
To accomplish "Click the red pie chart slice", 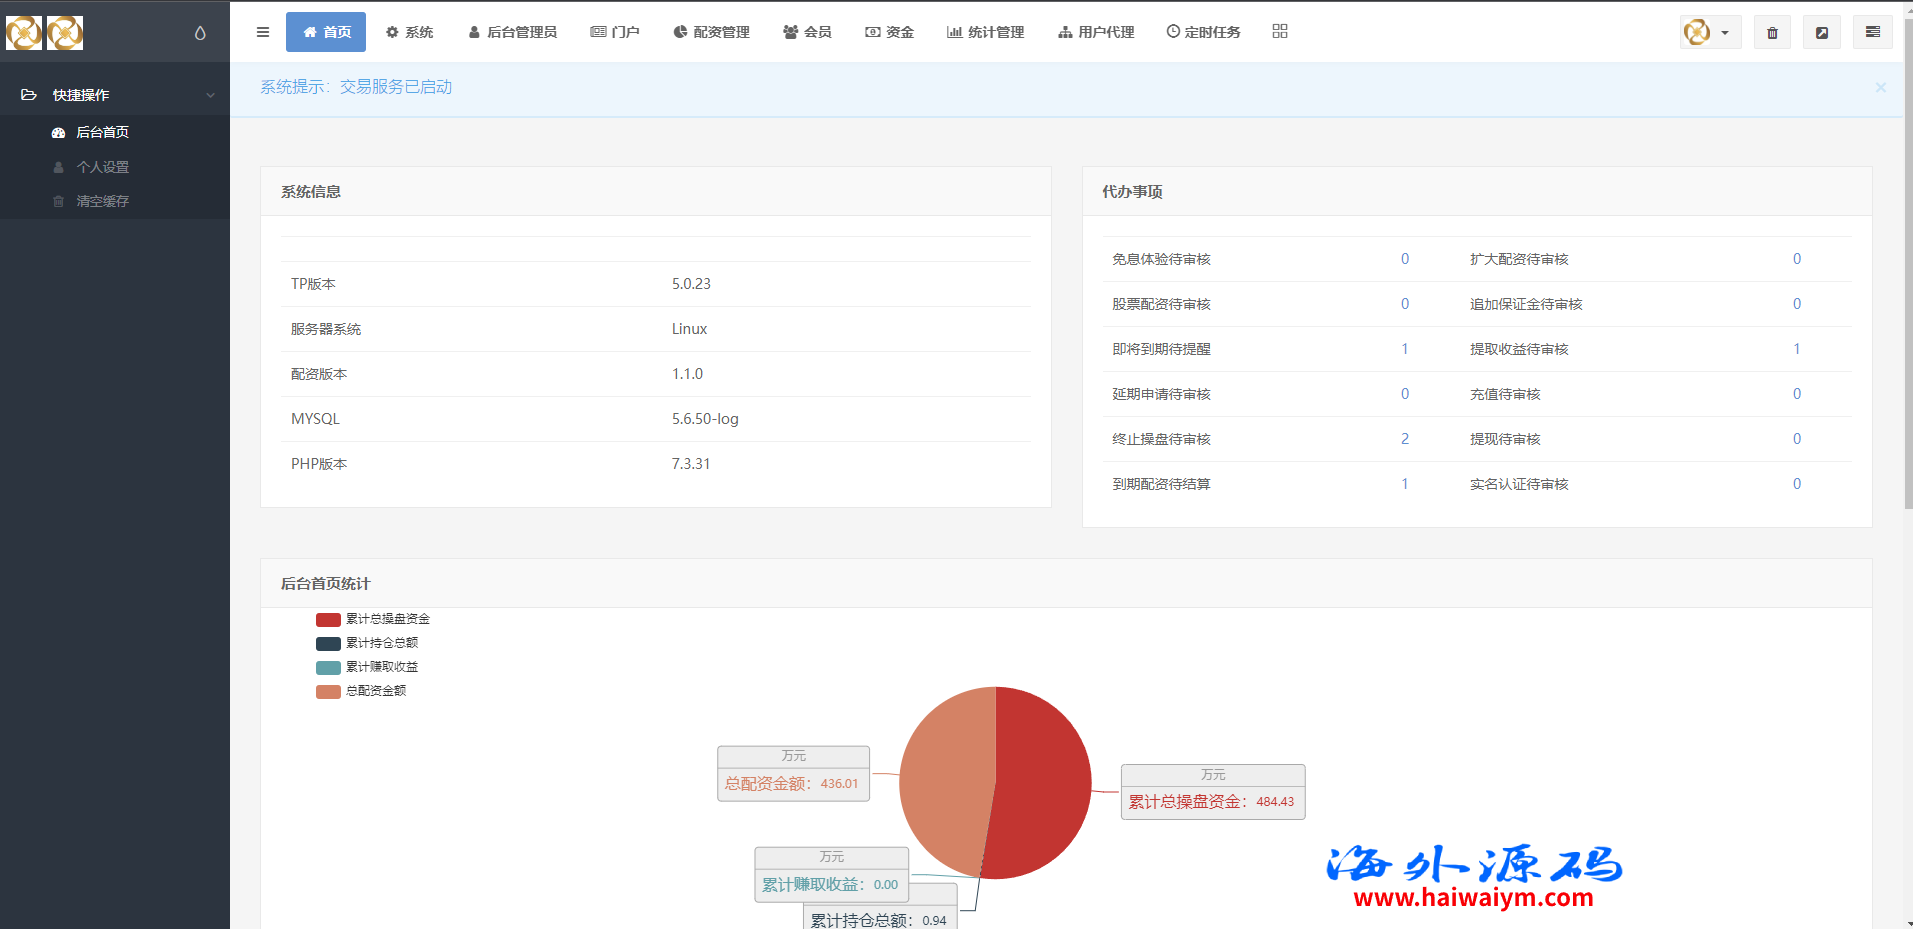I will [1045, 780].
